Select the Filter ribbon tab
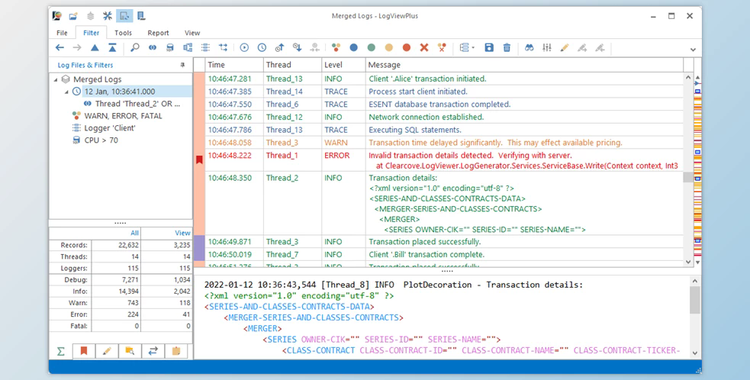Image resolution: width=750 pixels, height=380 pixels. click(x=91, y=33)
